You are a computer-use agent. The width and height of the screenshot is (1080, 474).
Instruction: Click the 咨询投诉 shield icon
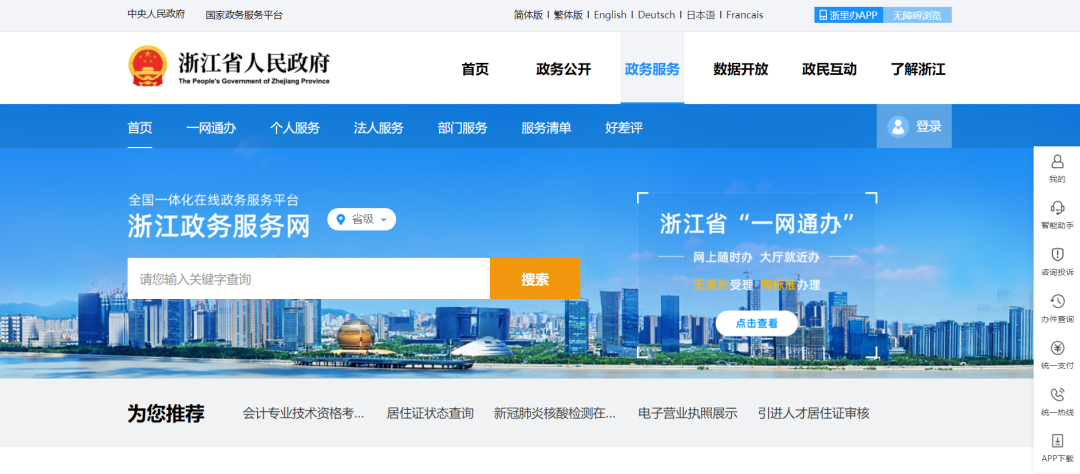(1057, 255)
